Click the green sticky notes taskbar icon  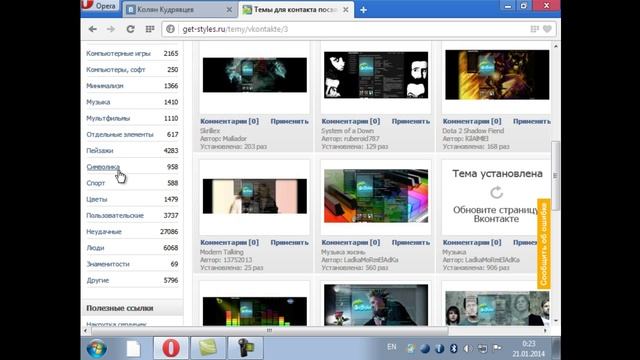tap(208, 349)
